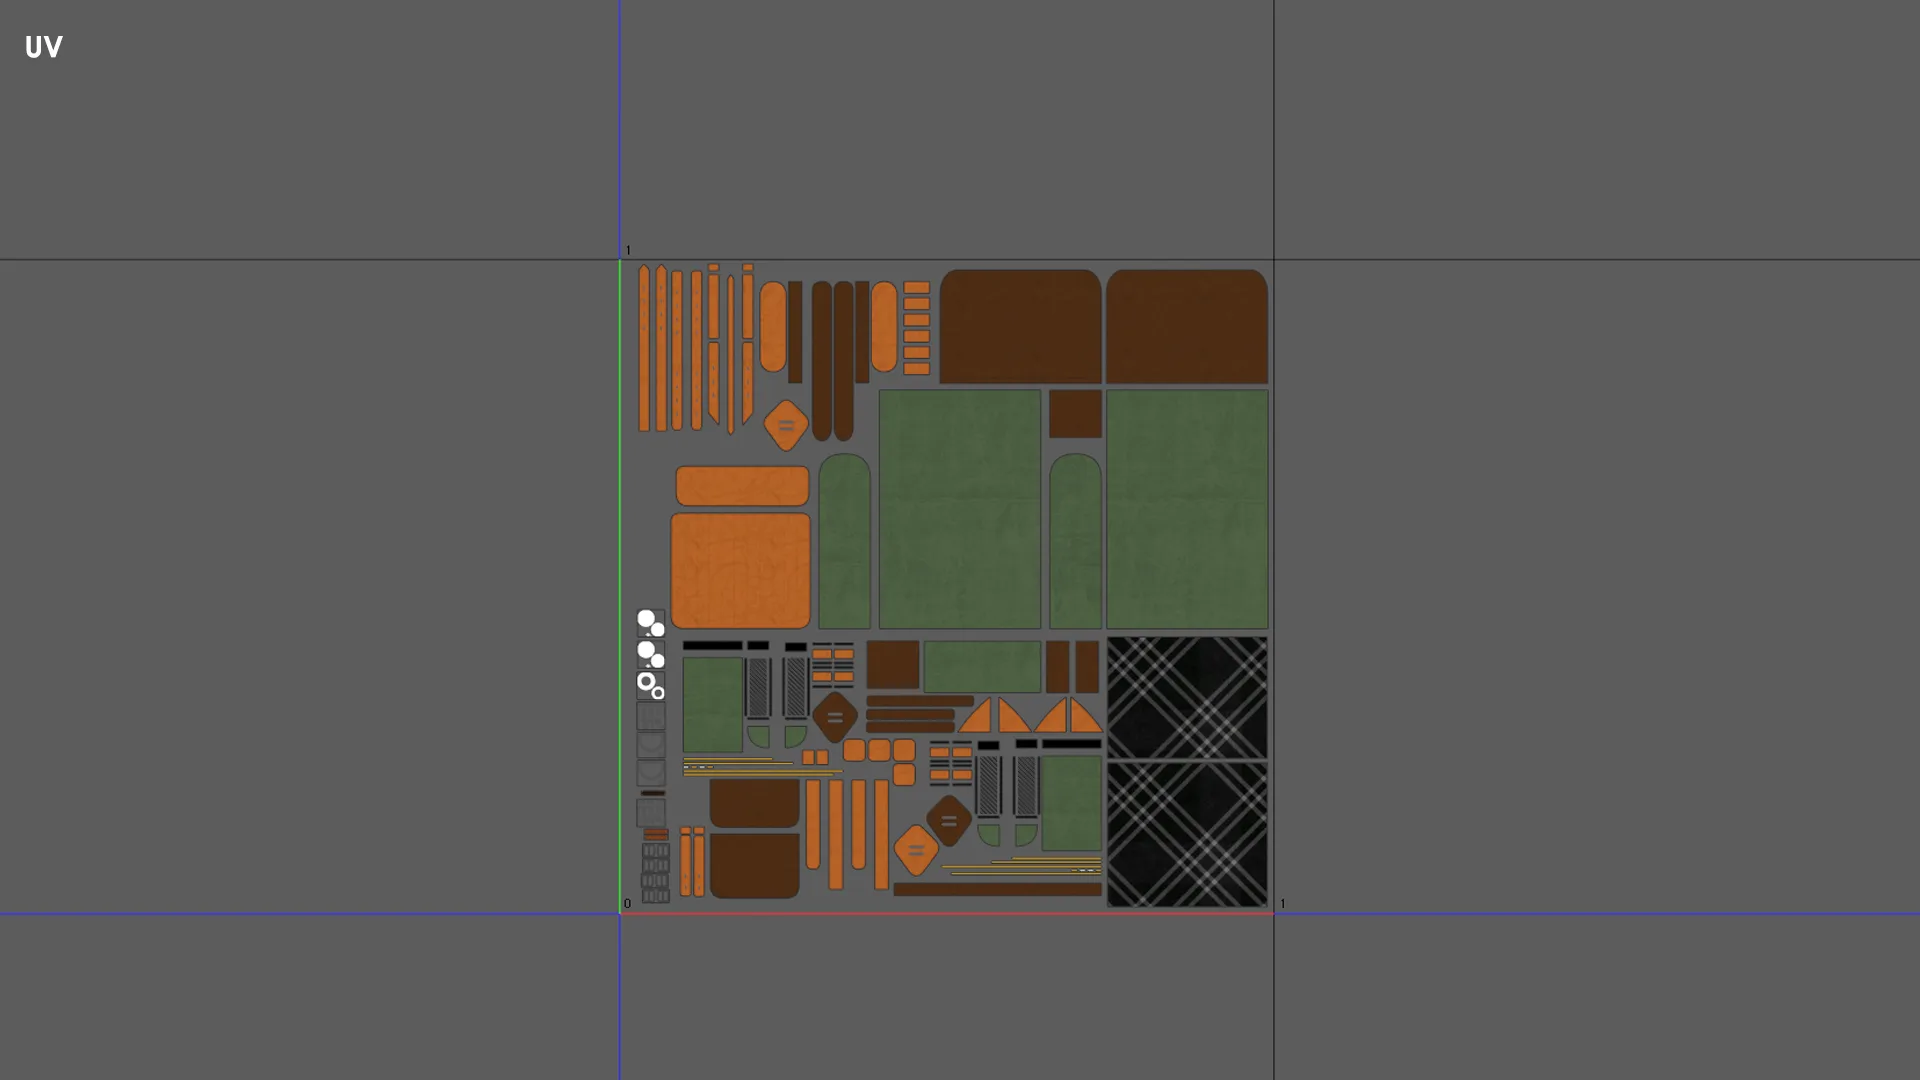Select the lower black plaid texture island

click(x=1187, y=834)
